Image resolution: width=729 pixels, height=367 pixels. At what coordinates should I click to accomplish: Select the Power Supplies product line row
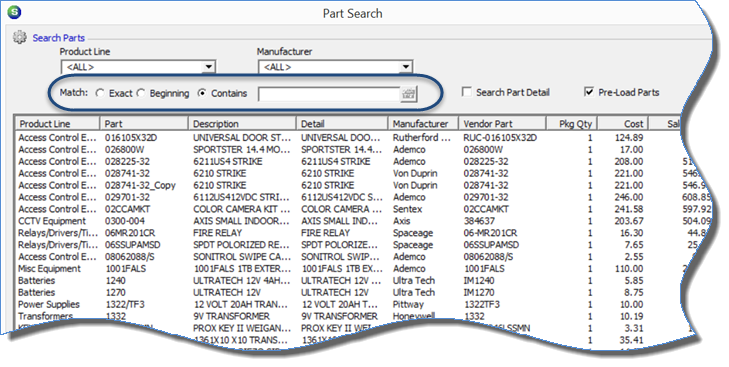coord(49,305)
